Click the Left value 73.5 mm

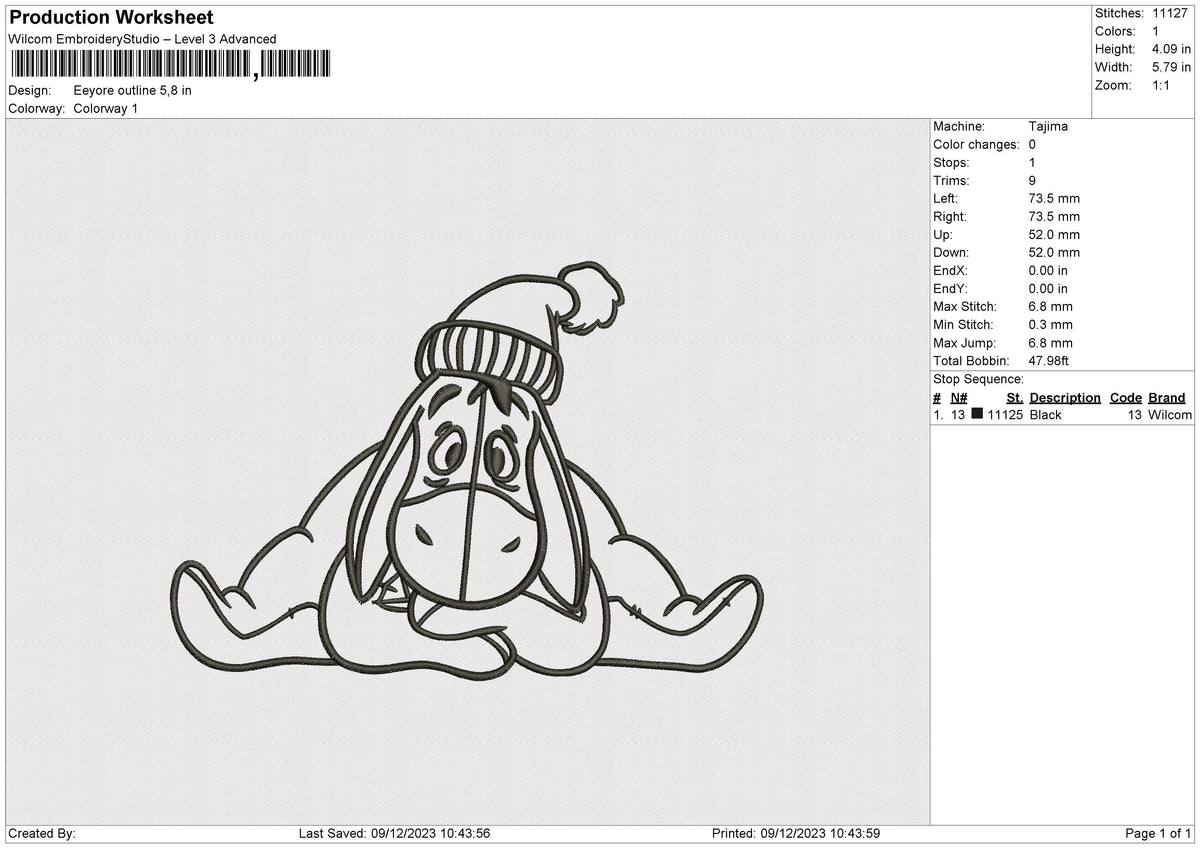1054,198
